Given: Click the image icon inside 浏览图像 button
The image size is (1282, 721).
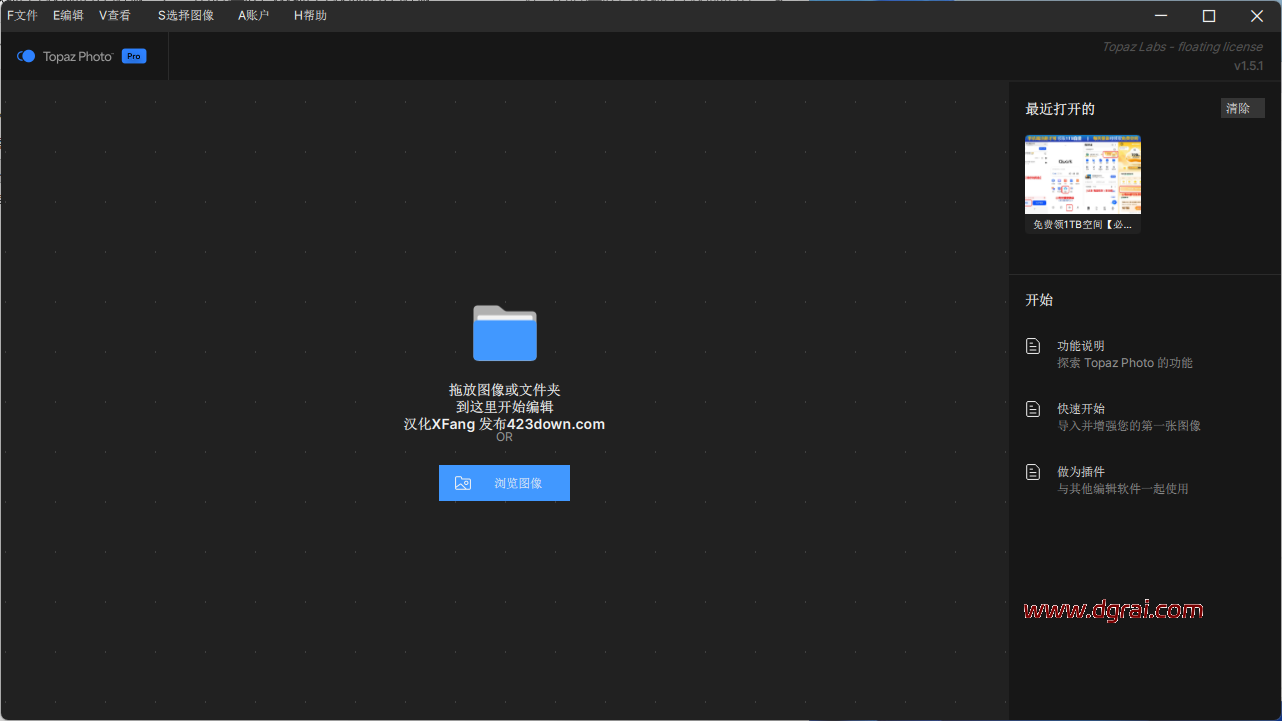Looking at the screenshot, I should (x=463, y=483).
